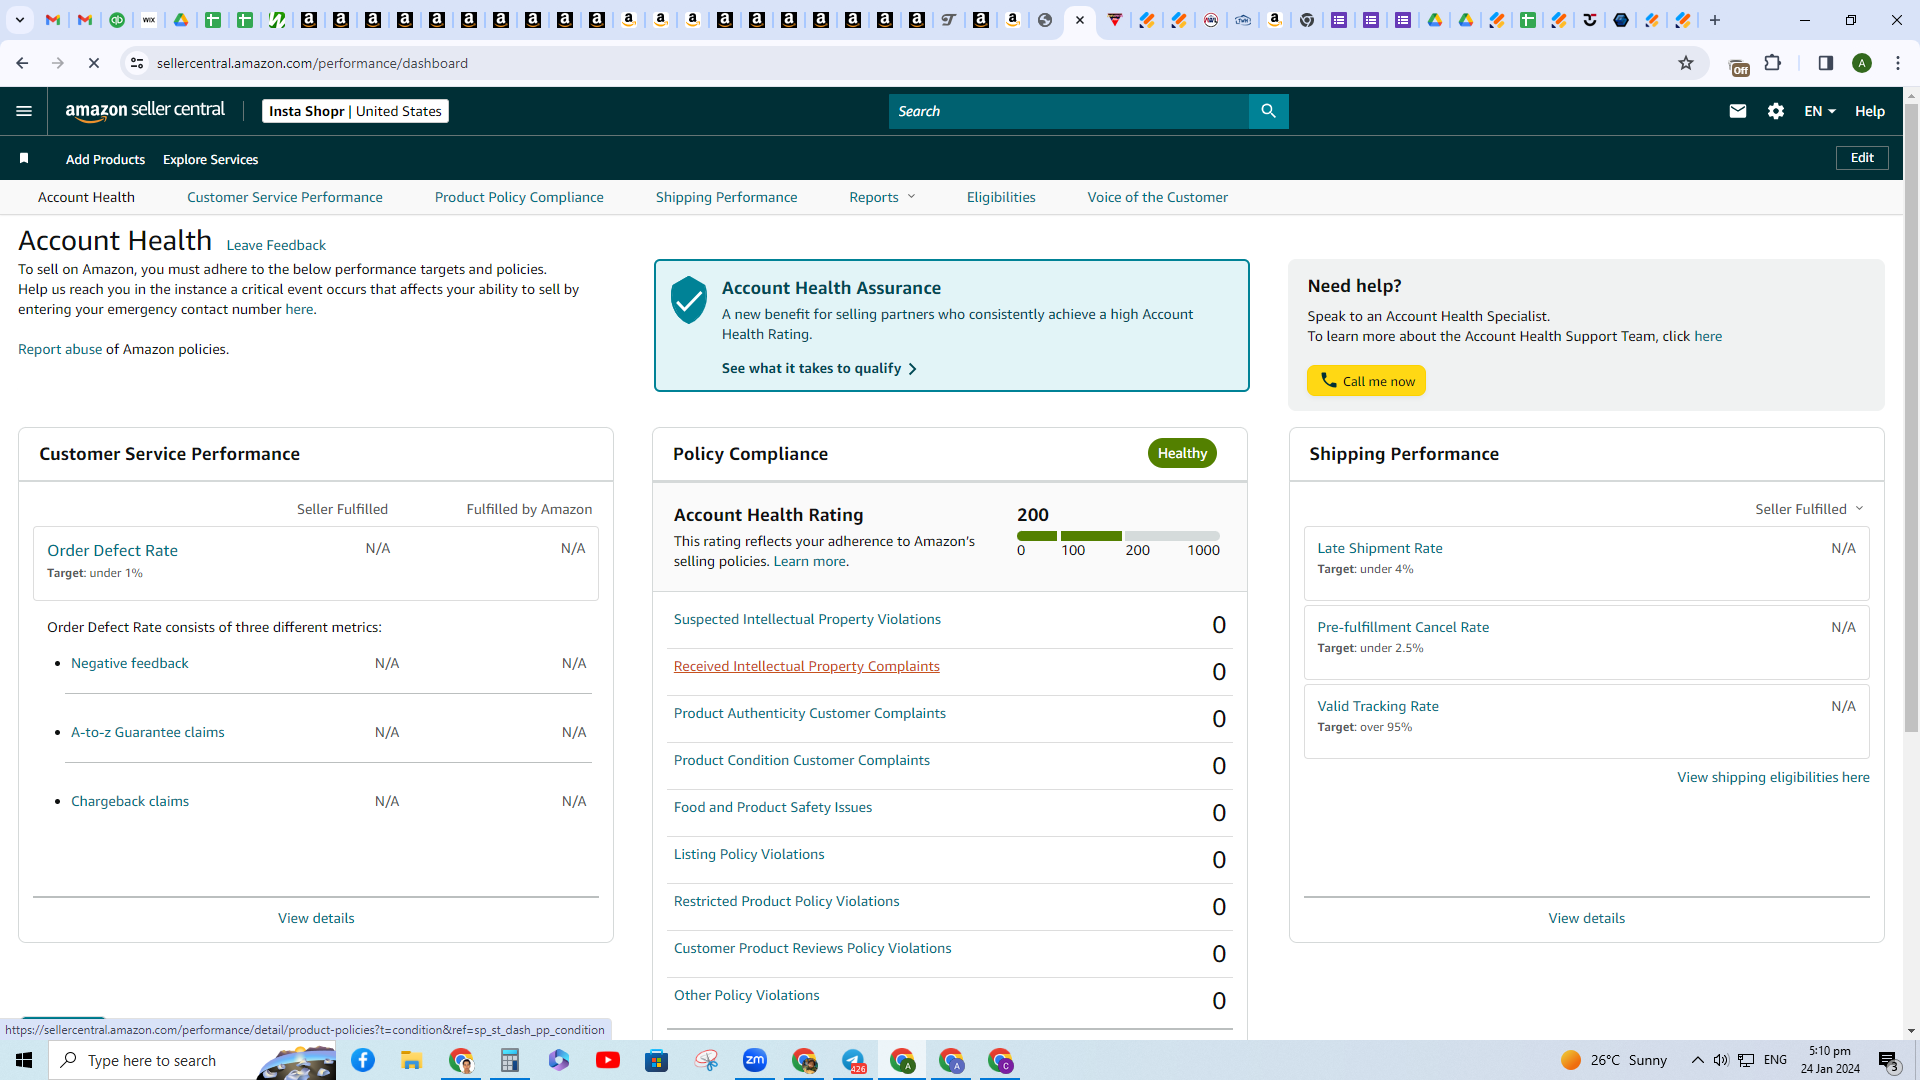Open Windows Start menu

point(24,1060)
